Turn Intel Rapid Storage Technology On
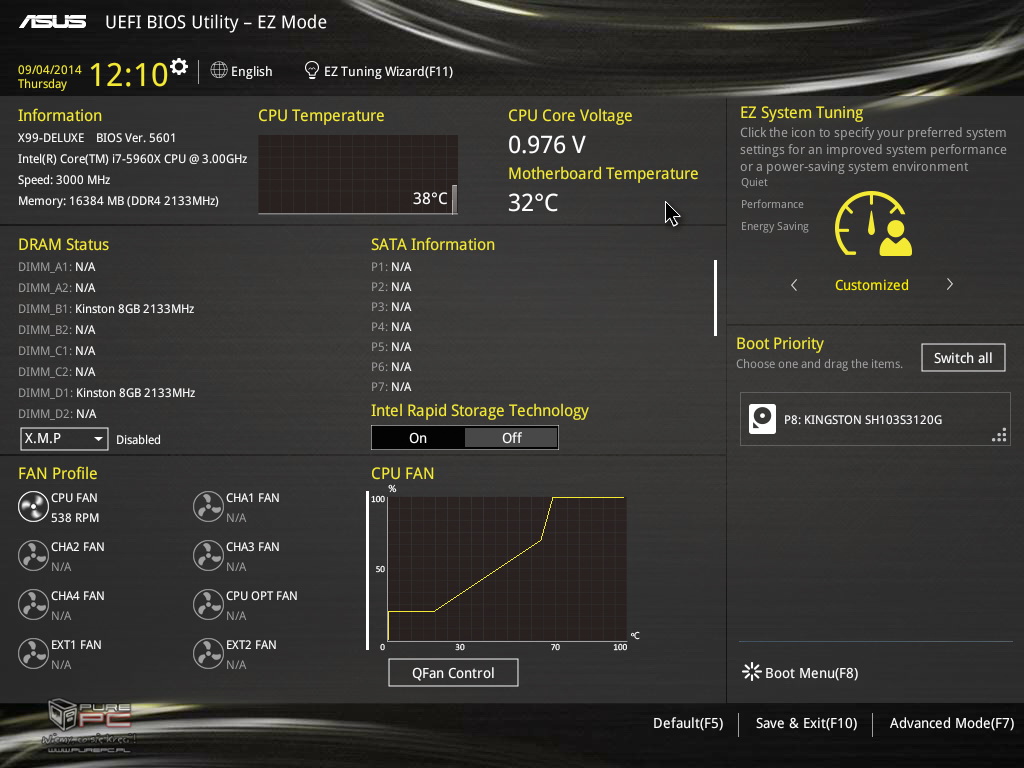The height and width of the screenshot is (768, 1024). [418, 438]
